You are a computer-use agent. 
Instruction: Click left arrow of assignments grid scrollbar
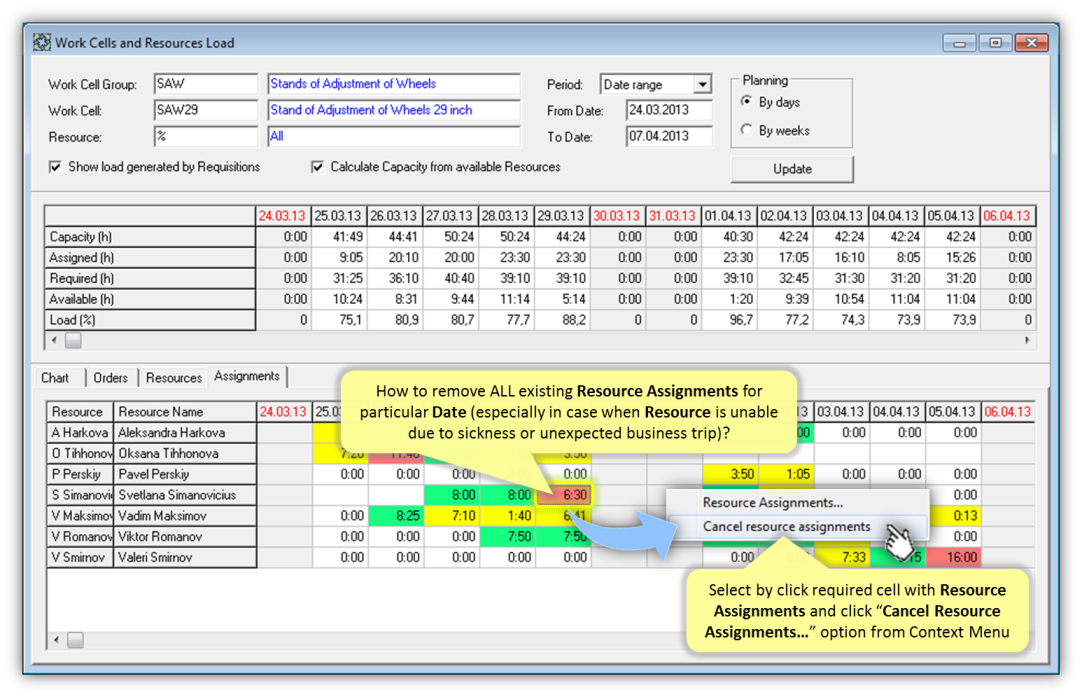(57, 640)
